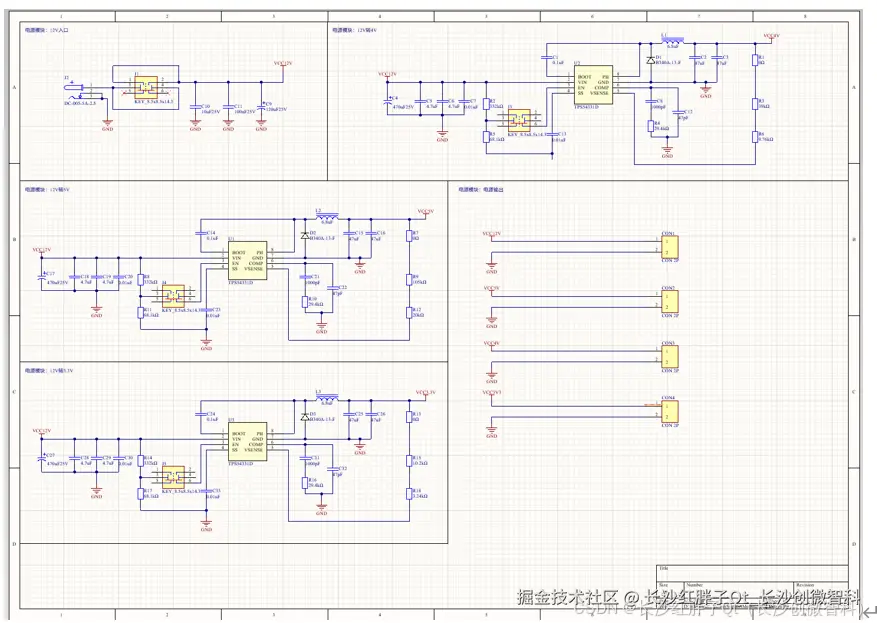877x623 pixels.
Task: Click the Revision cell of the title block
Action: coord(812,585)
